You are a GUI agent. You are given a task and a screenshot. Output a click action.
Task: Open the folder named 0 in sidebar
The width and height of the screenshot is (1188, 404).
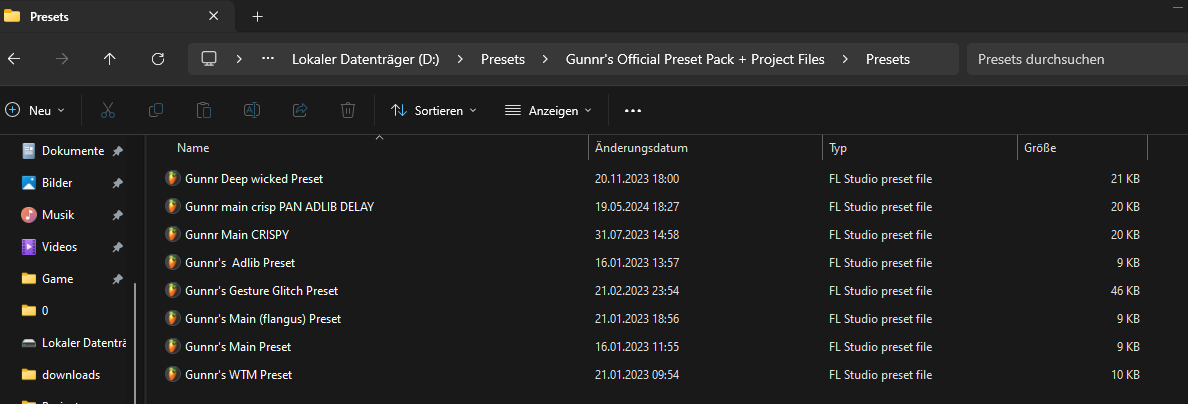(x=45, y=310)
